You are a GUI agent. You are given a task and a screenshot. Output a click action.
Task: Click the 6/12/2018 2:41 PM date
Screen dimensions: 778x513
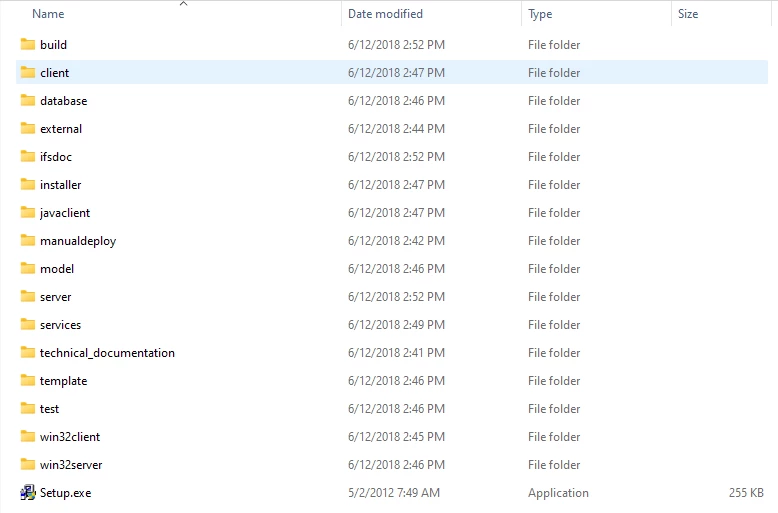coord(396,353)
